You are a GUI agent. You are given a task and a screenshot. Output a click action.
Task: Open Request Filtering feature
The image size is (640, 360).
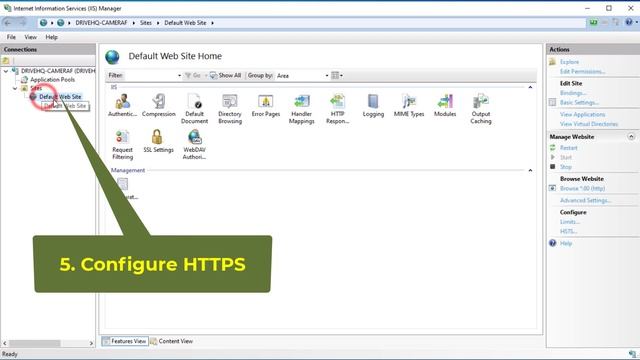click(x=122, y=144)
